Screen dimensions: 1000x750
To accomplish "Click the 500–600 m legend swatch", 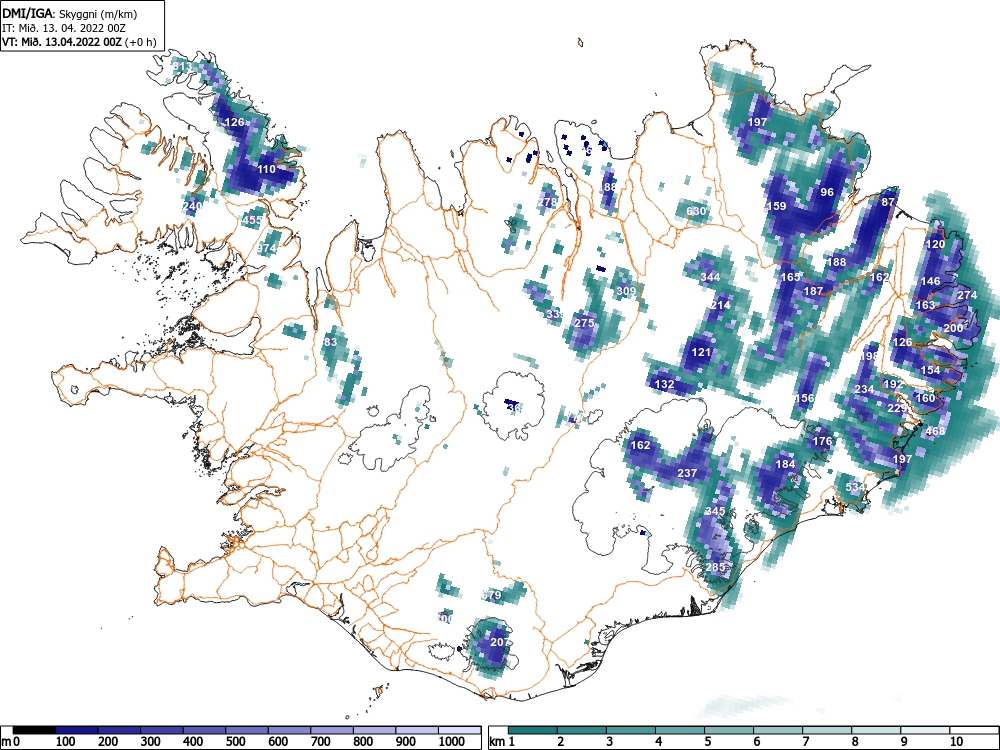I will 247,730.
